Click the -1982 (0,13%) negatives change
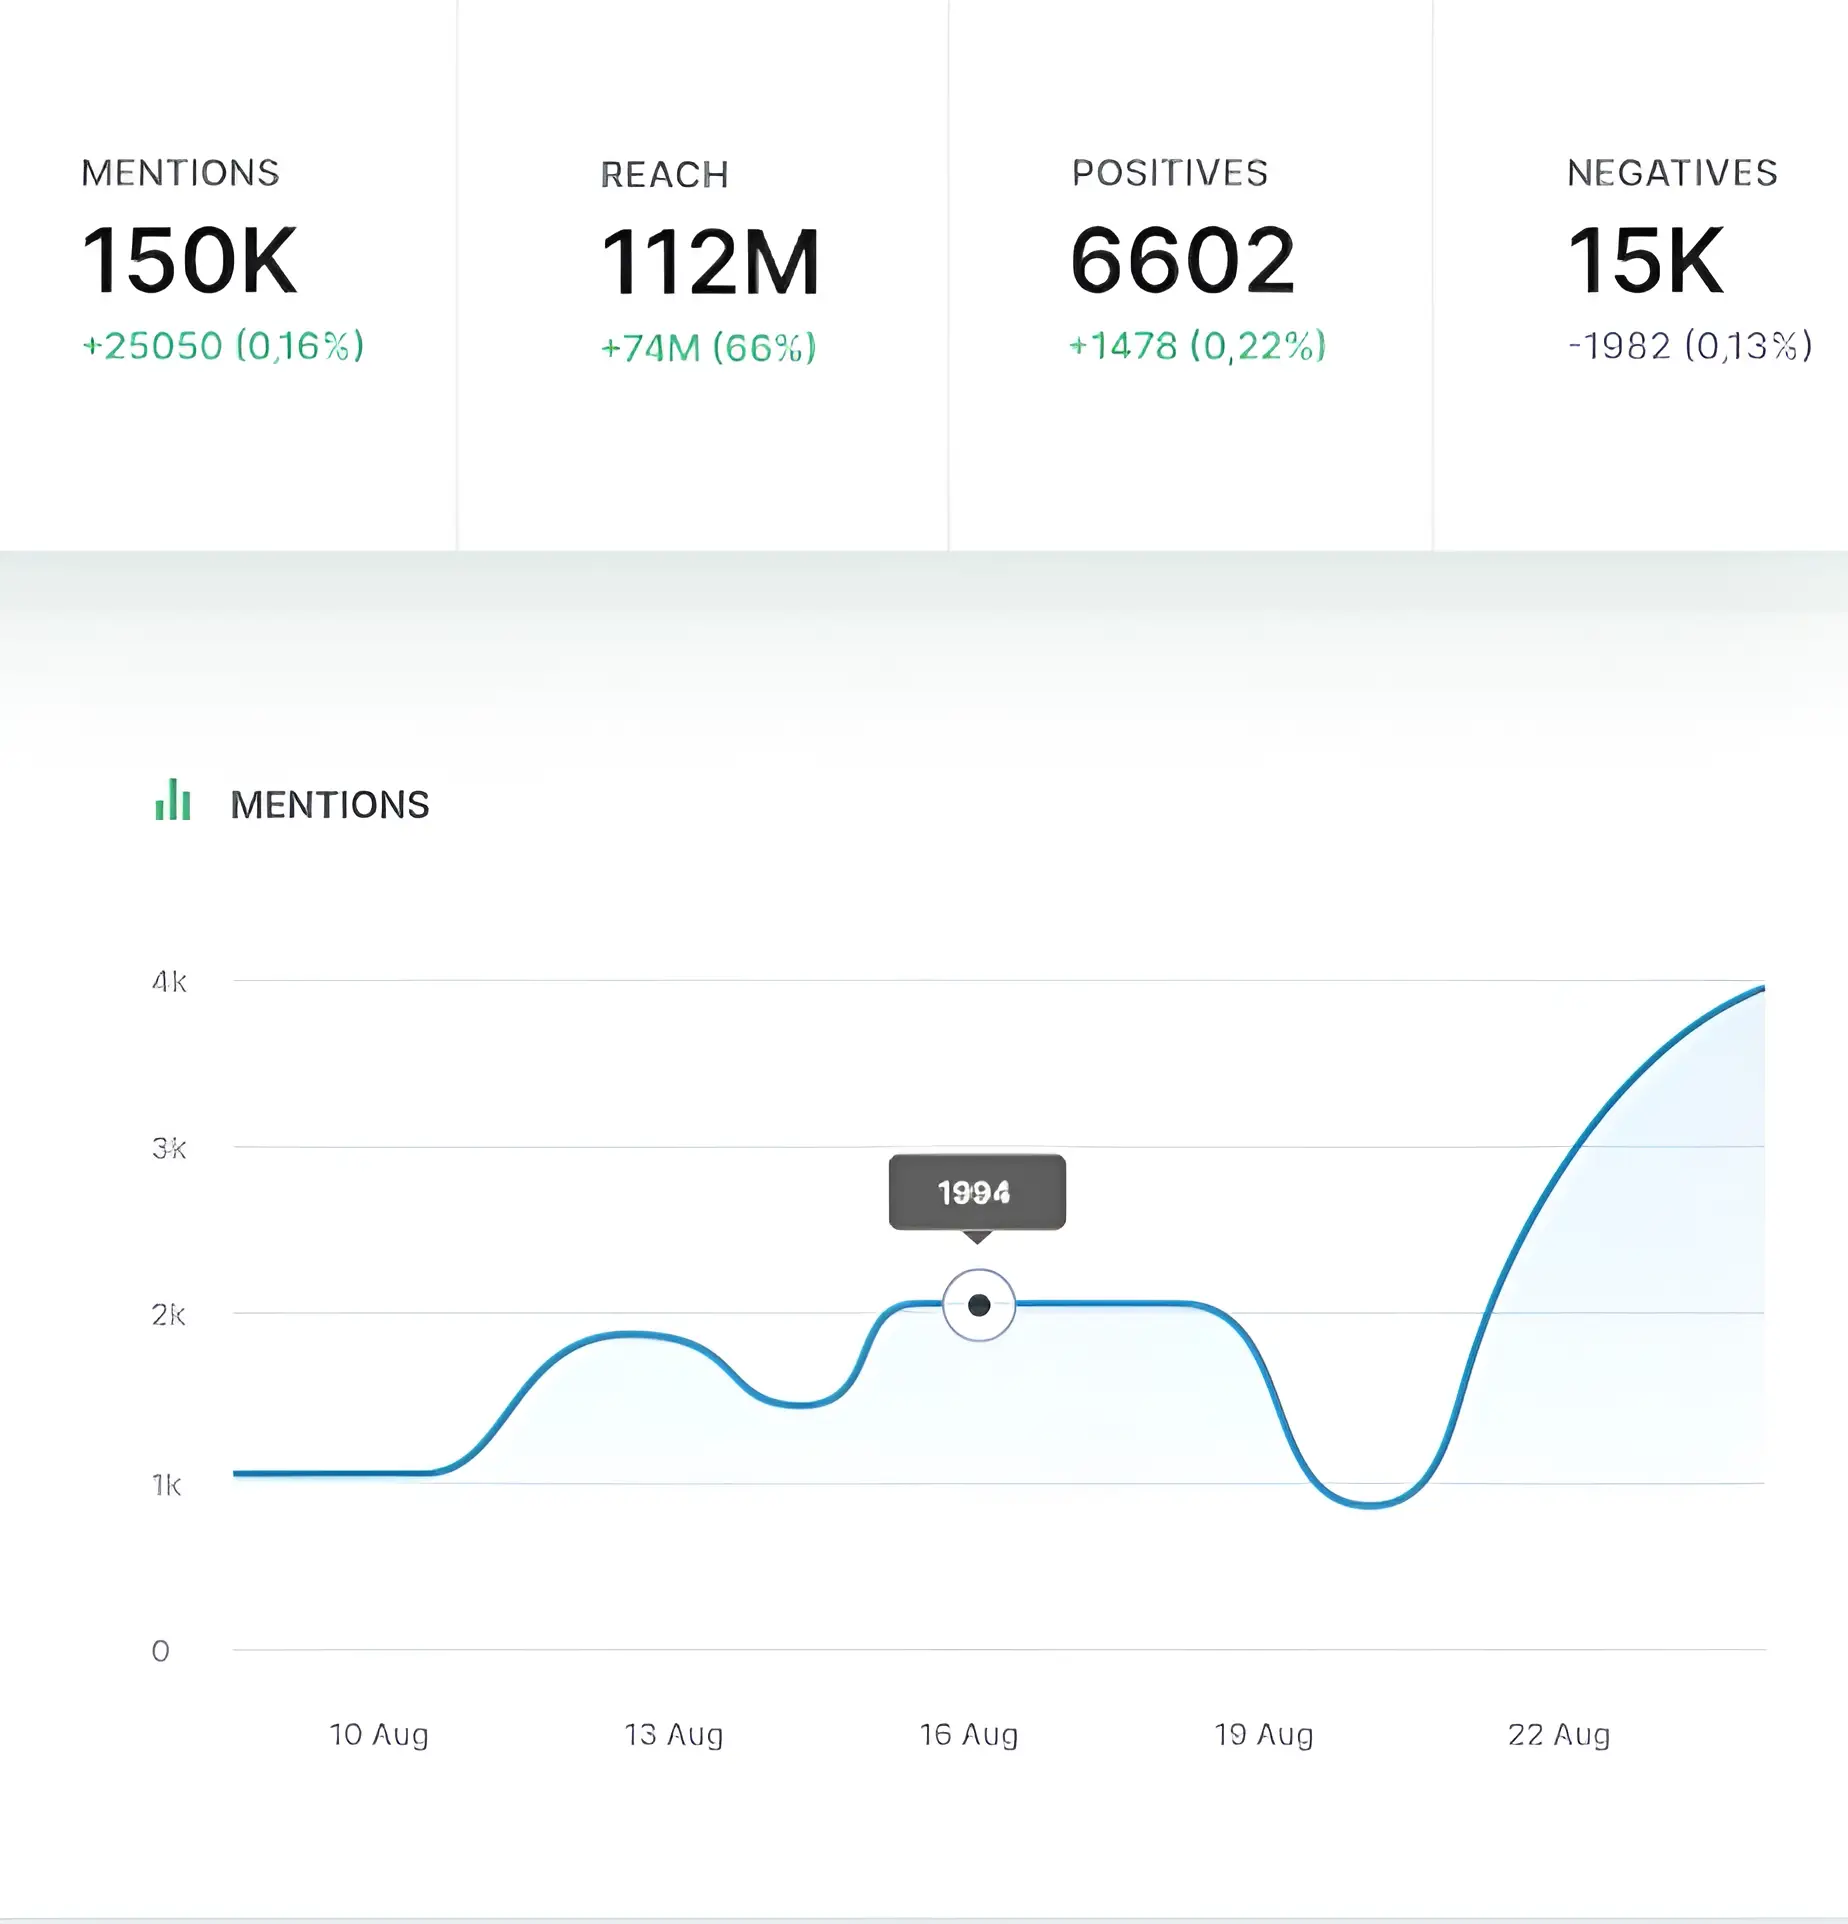Viewport: 1848px width, 1924px height. pos(1690,346)
